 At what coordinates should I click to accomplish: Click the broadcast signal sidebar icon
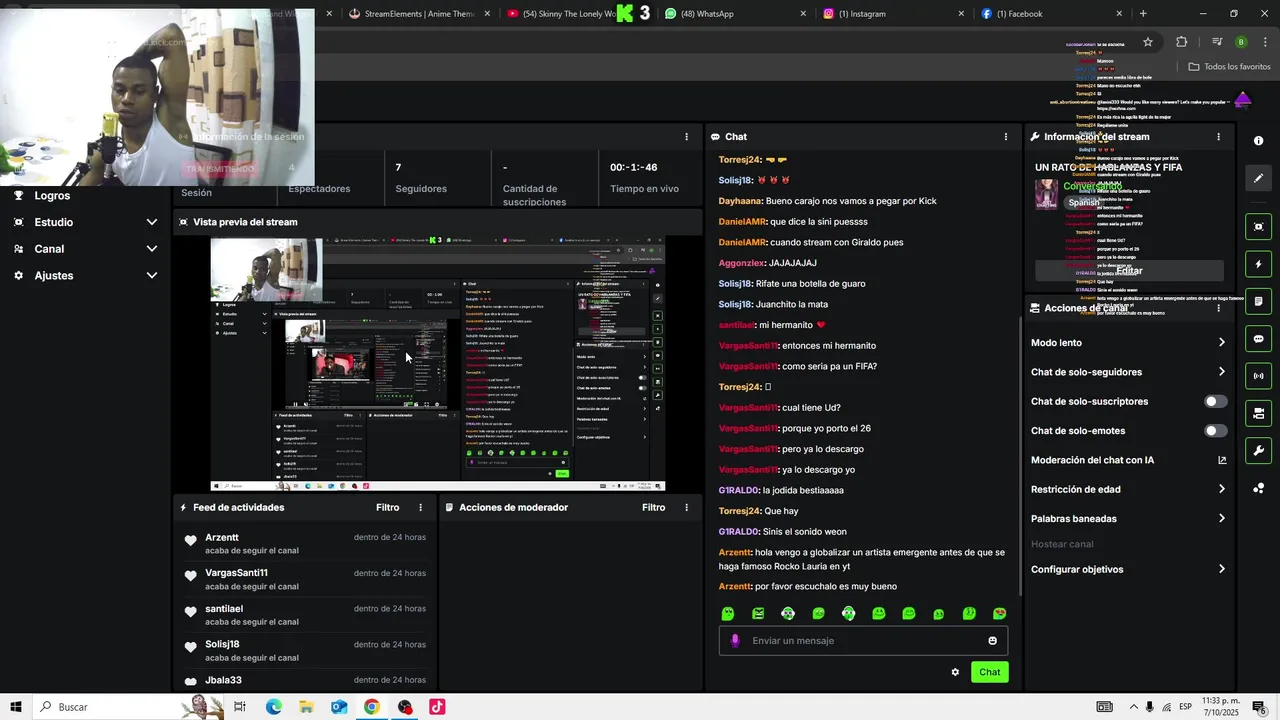click(x=1258, y=376)
